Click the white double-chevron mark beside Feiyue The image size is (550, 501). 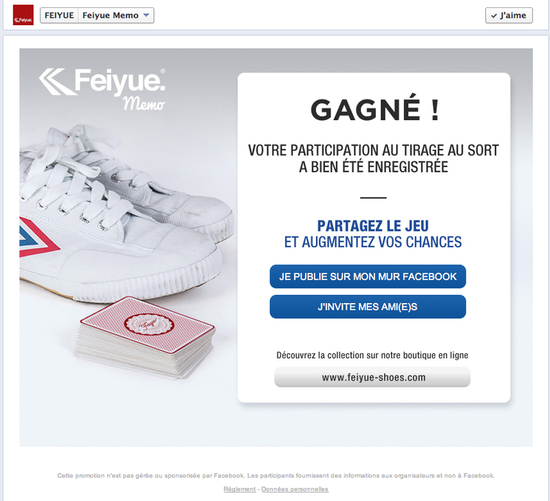pos(56,81)
